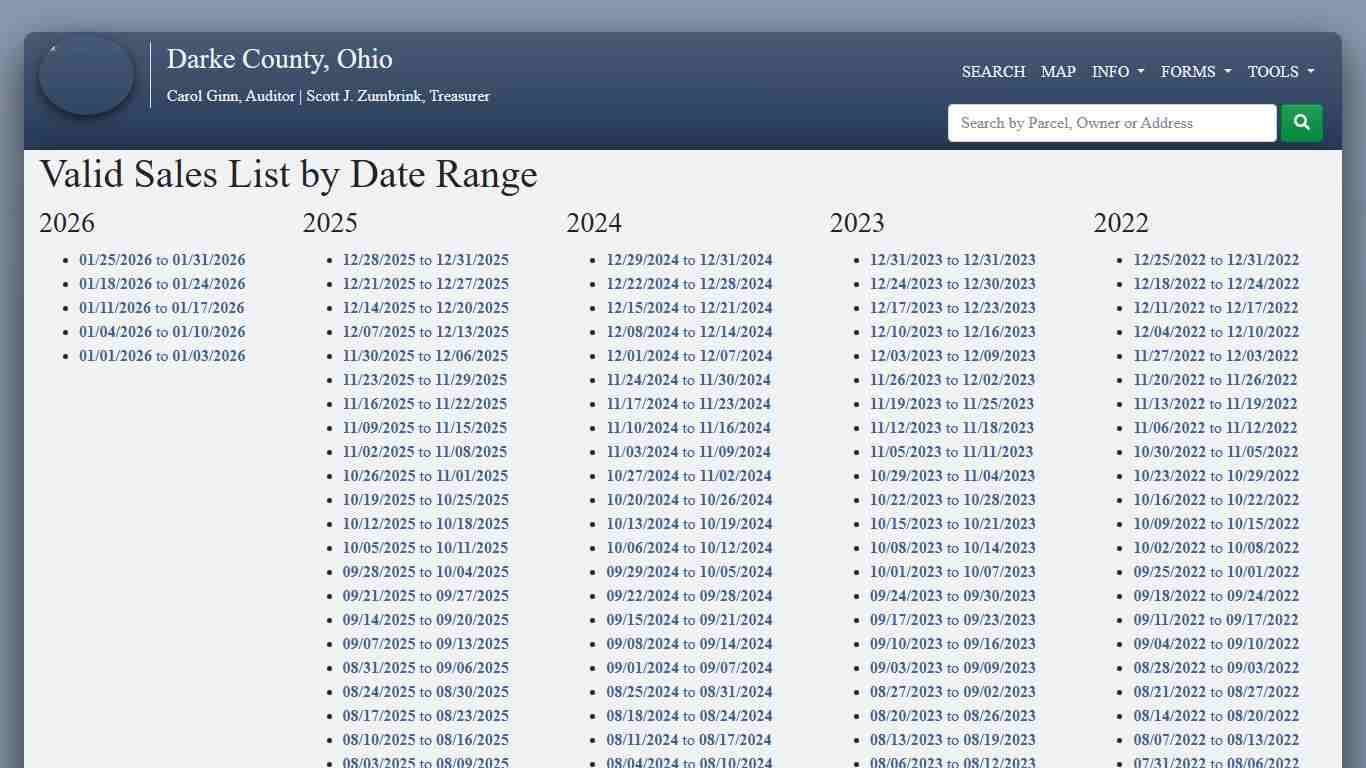The height and width of the screenshot is (768, 1366).
Task: Click the 08/07/2022 to 08/13/2022 link
Action: pyautogui.click(x=1216, y=739)
